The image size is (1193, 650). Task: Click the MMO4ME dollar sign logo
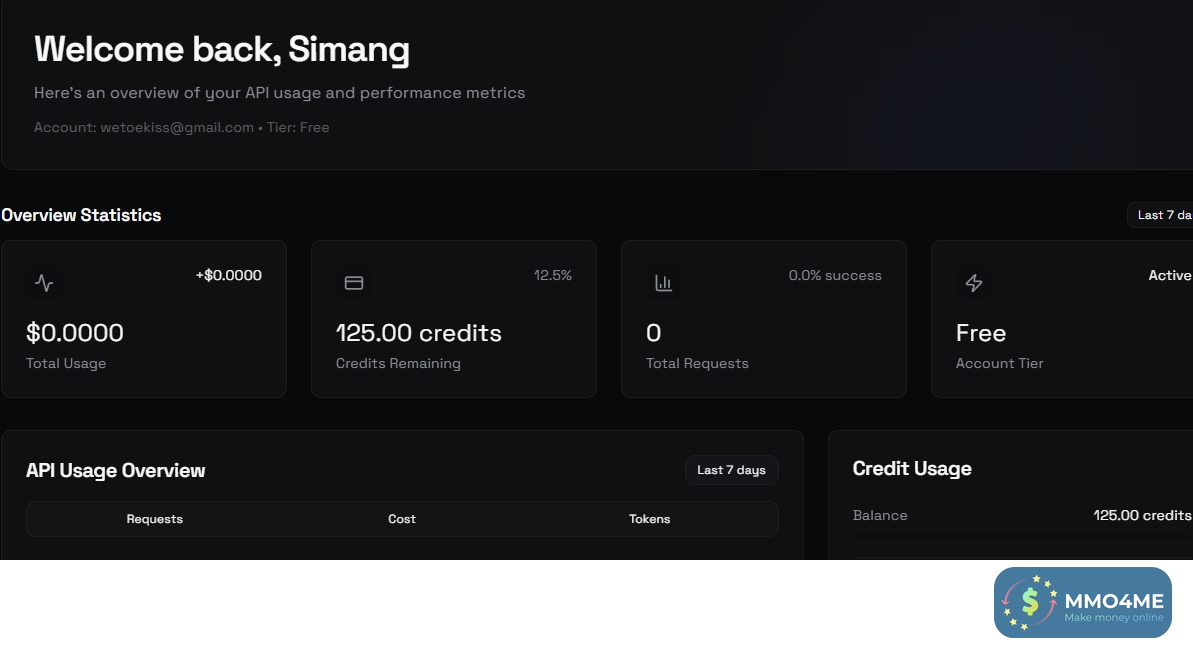1030,602
